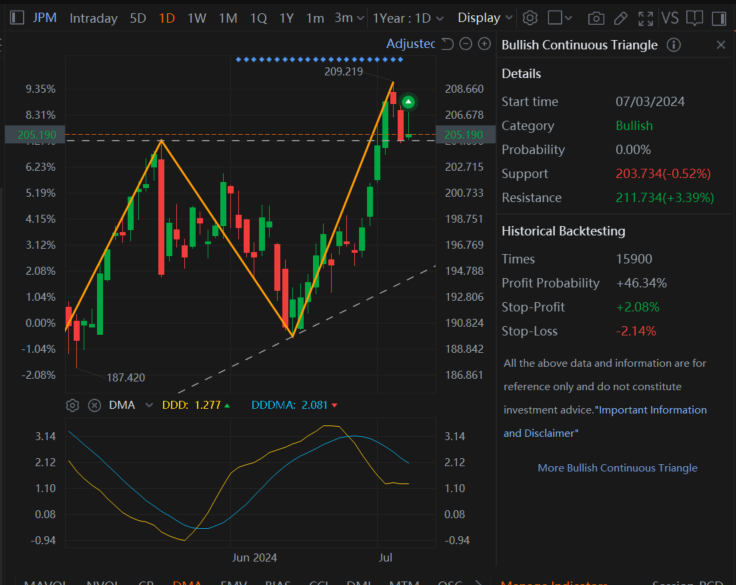Screen dimensions: 736x585
Task: Click the Details heading
Action: (521, 74)
